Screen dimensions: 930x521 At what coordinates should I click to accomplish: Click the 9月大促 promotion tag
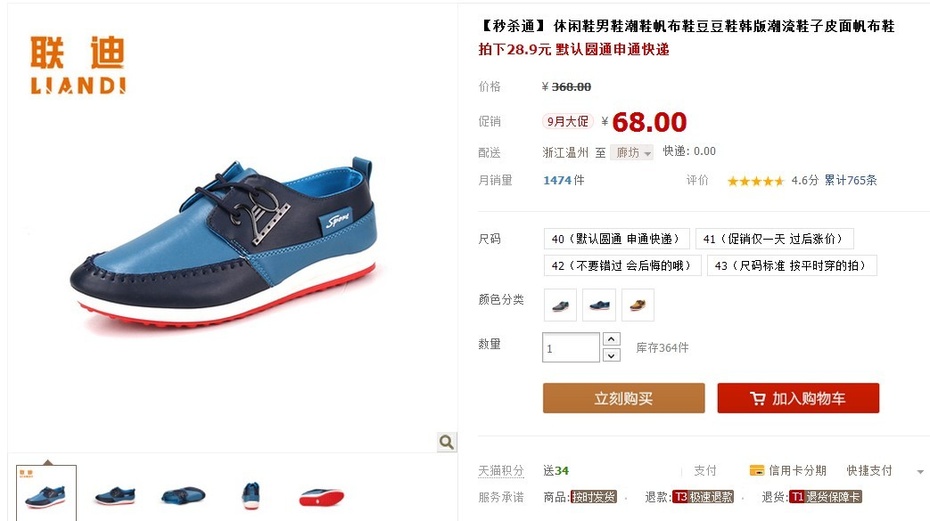(x=568, y=122)
